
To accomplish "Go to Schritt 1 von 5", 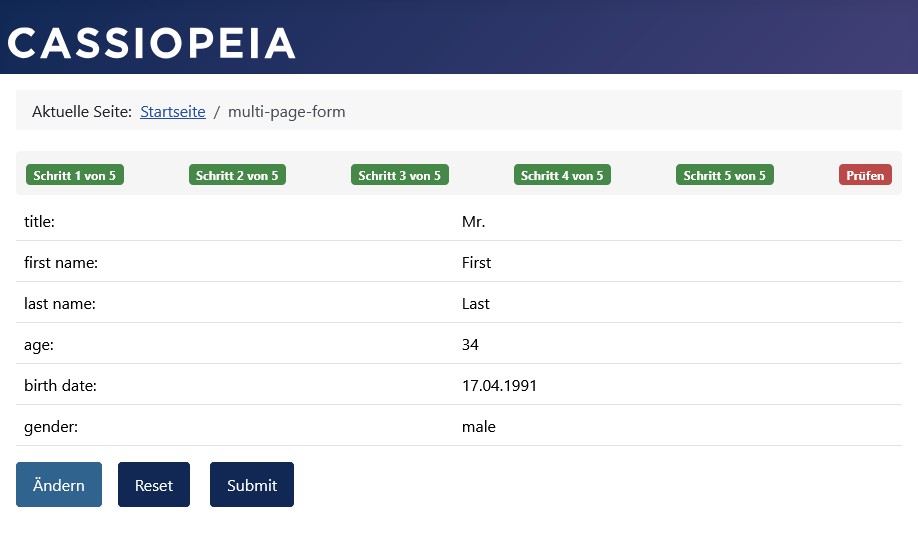I will [75, 175].
